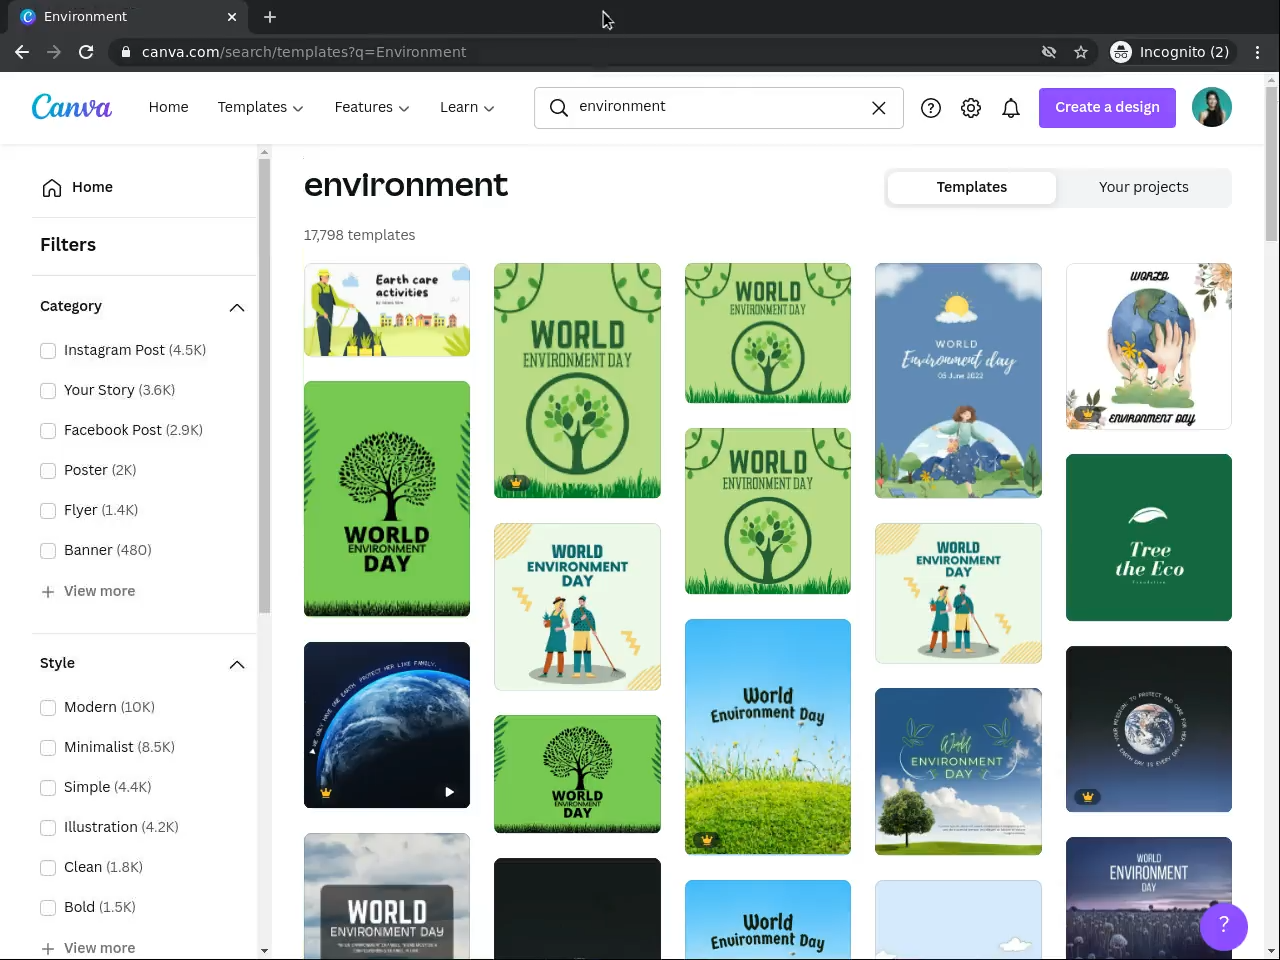Click the Canva logo
Image resolution: width=1280 pixels, height=960 pixels.
coord(71,107)
